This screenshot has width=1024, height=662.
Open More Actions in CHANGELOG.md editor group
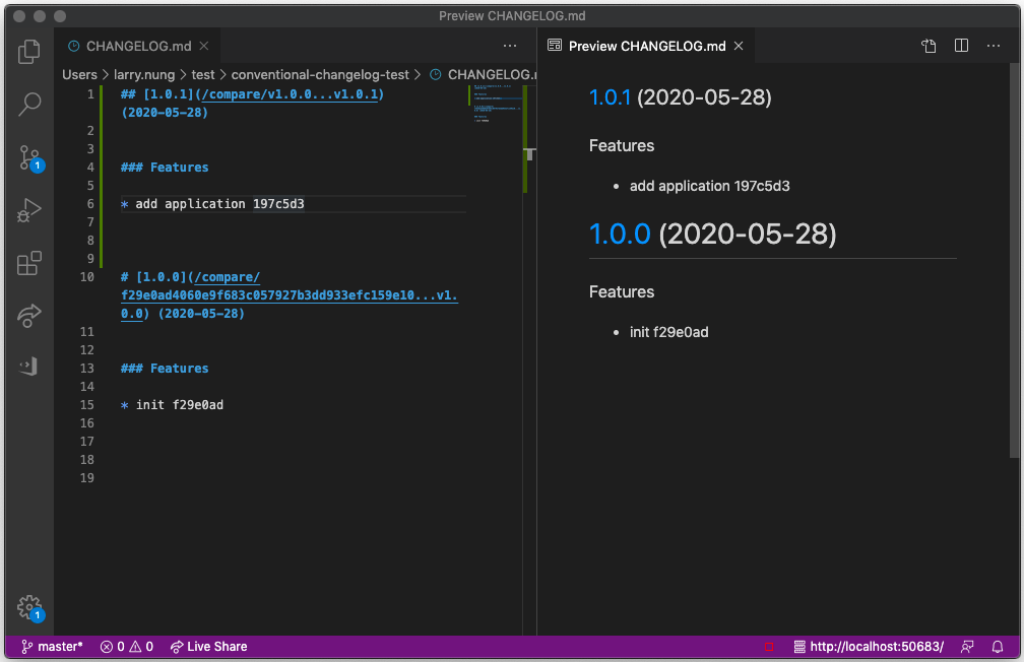click(510, 46)
